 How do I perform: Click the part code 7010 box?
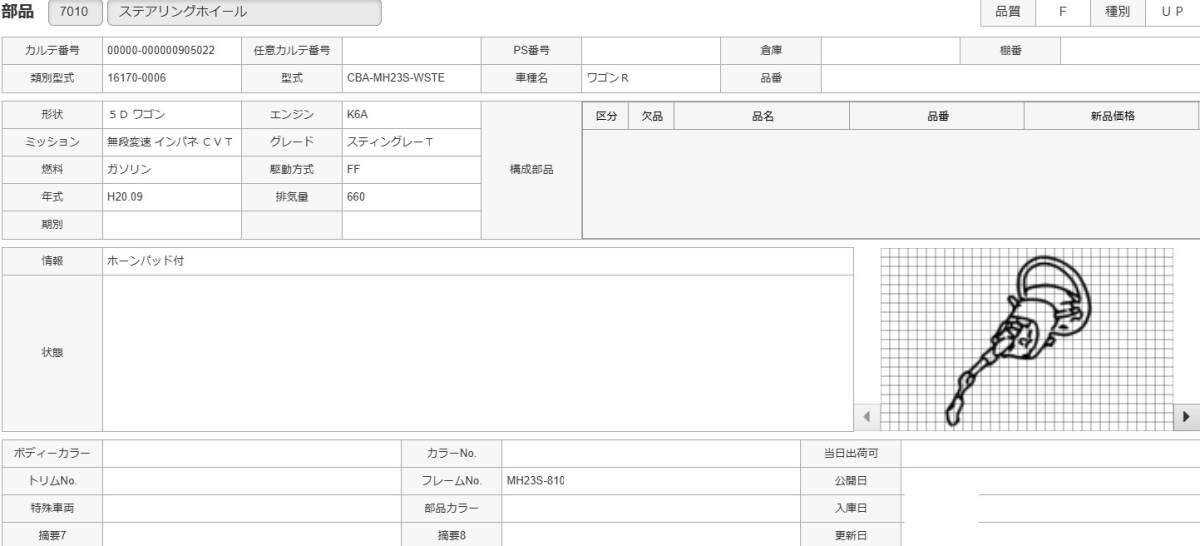point(74,13)
